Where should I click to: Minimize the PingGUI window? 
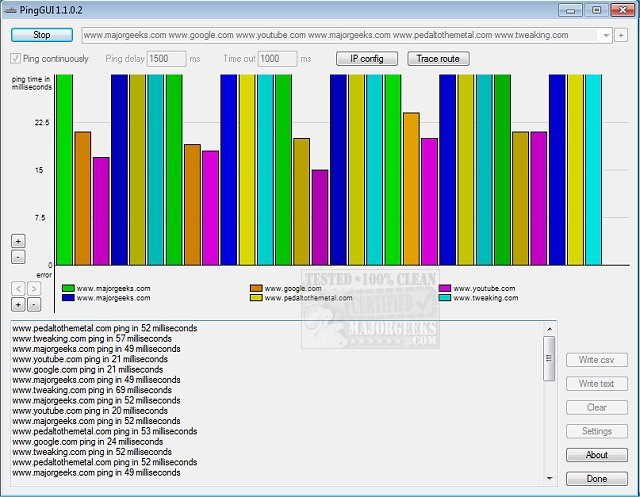(x=570, y=10)
